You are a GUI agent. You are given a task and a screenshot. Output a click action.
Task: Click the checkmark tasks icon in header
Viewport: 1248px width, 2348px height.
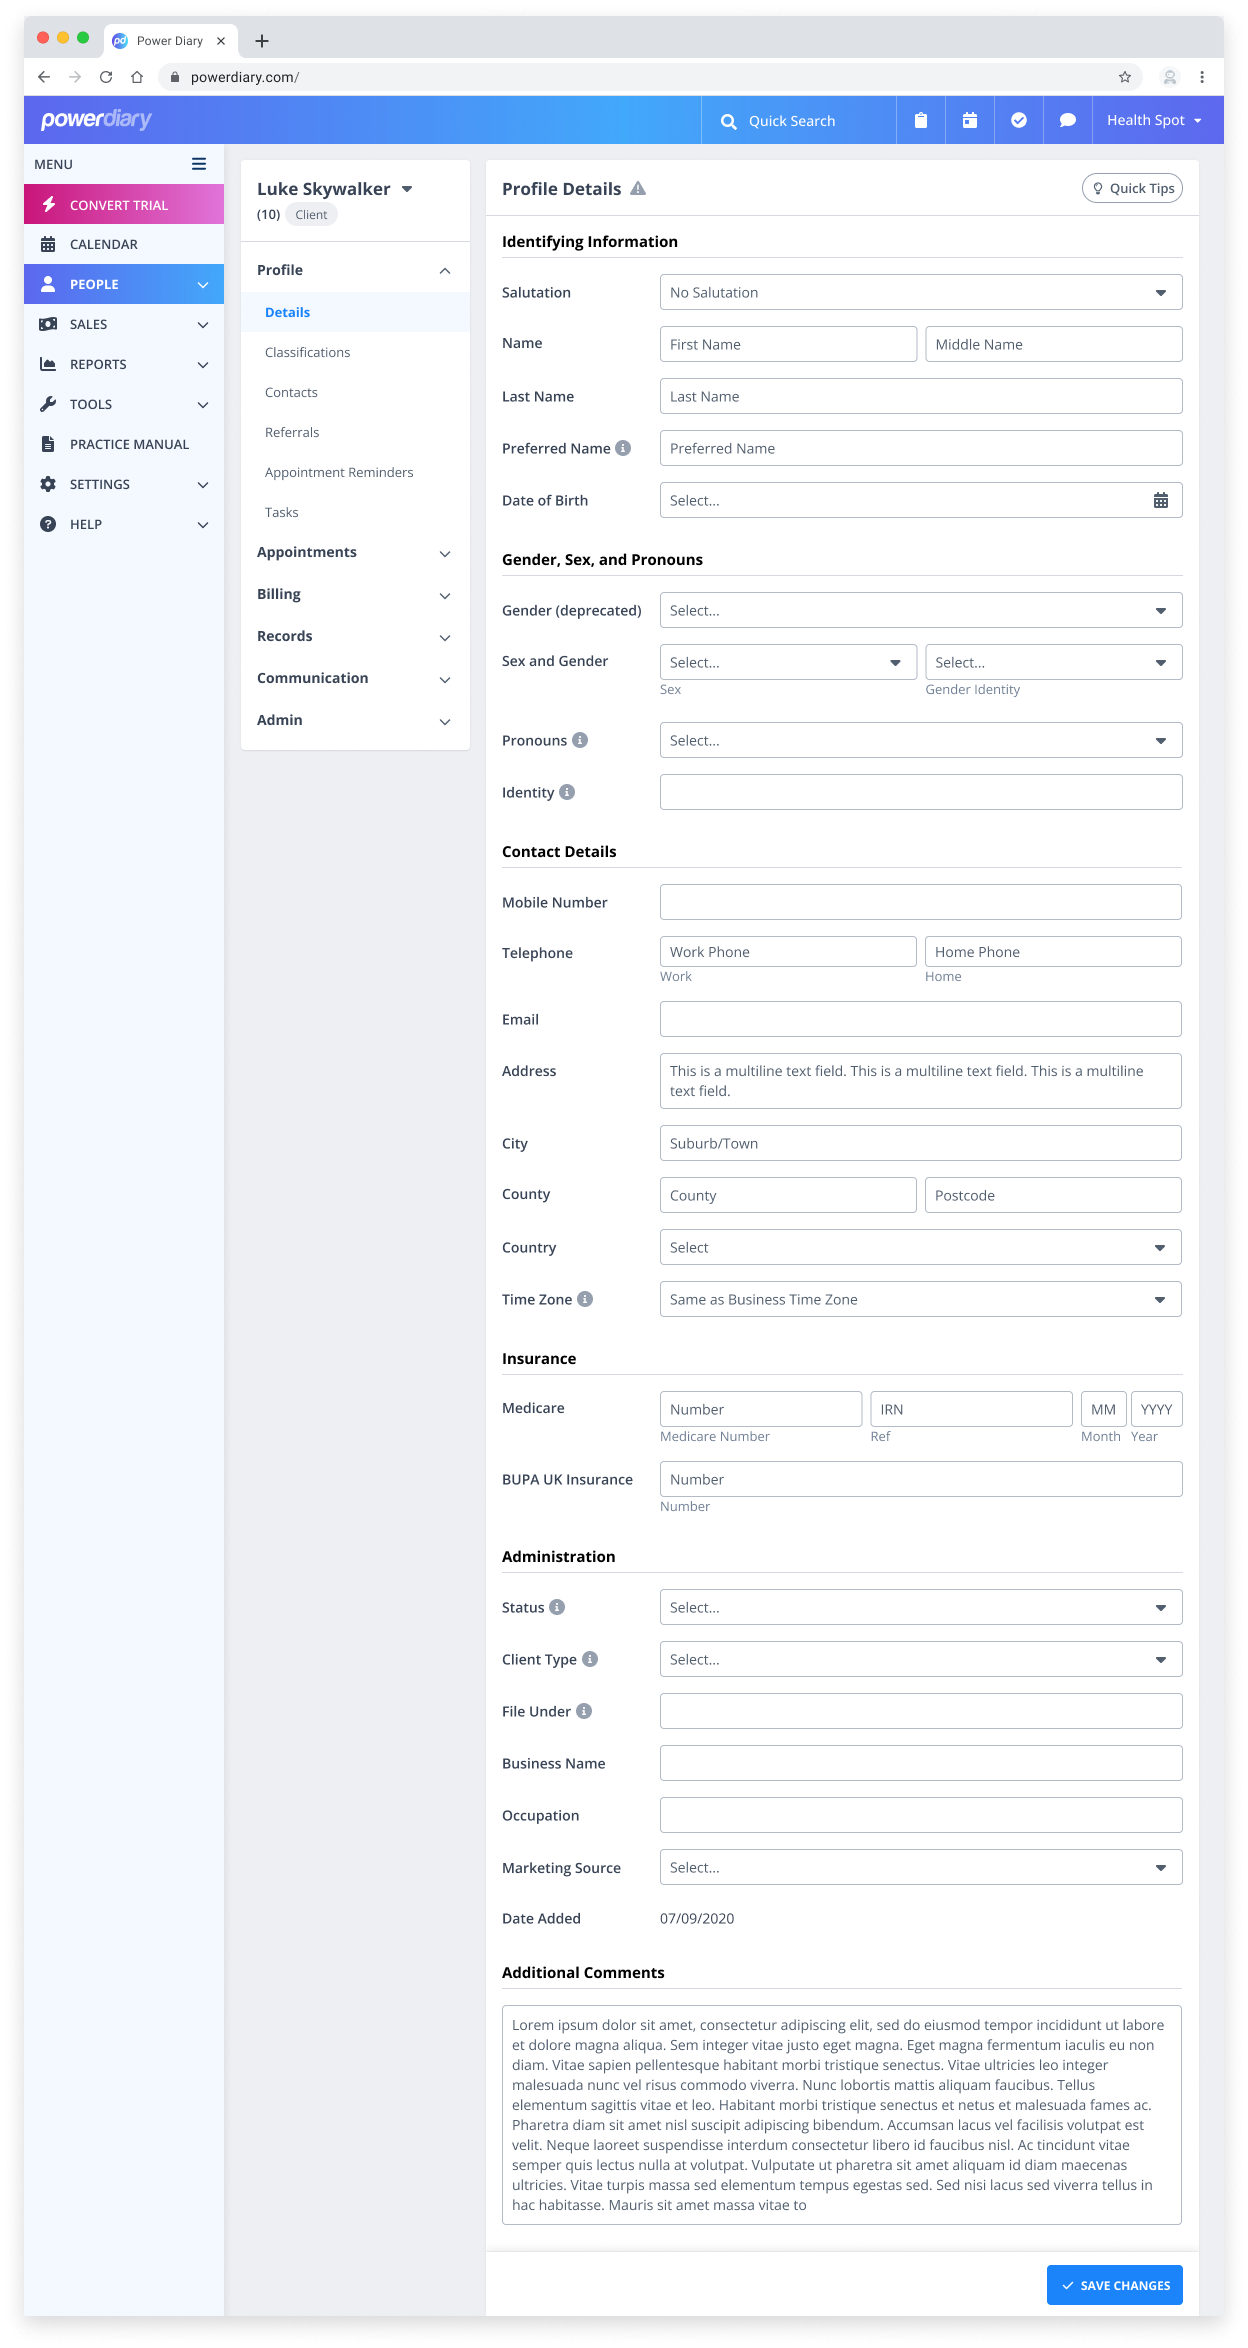[1018, 120]
